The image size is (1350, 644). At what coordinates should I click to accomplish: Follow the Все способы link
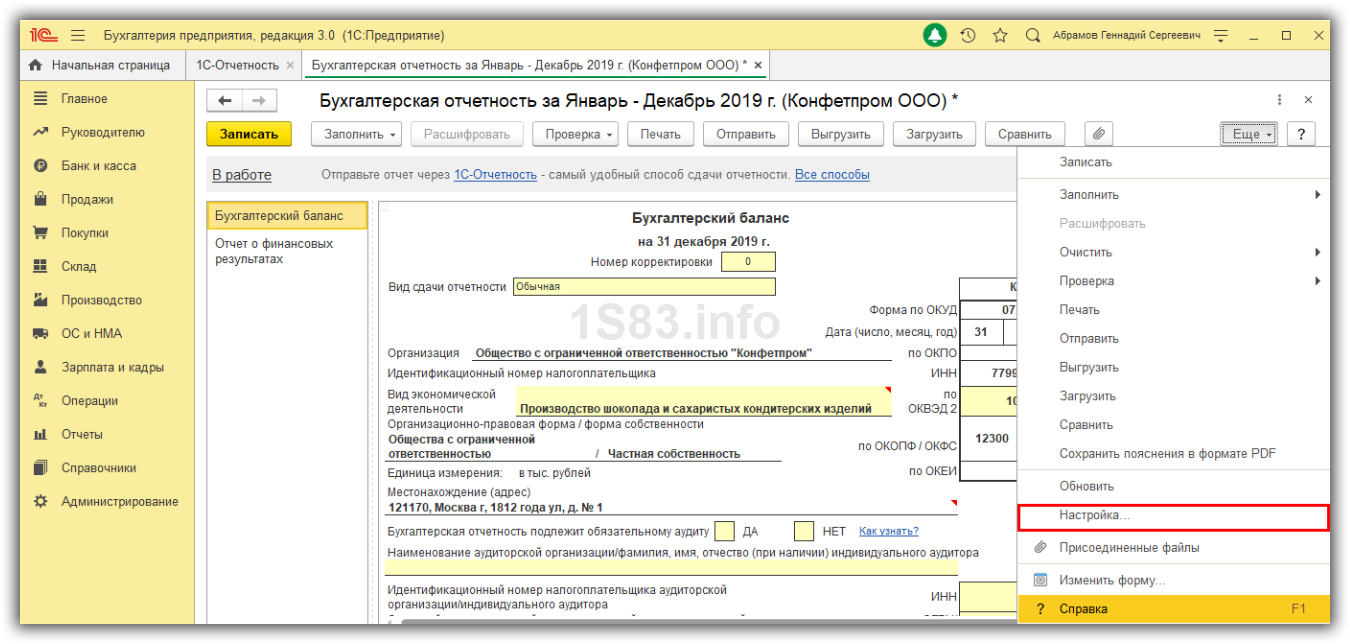point(832,175)
